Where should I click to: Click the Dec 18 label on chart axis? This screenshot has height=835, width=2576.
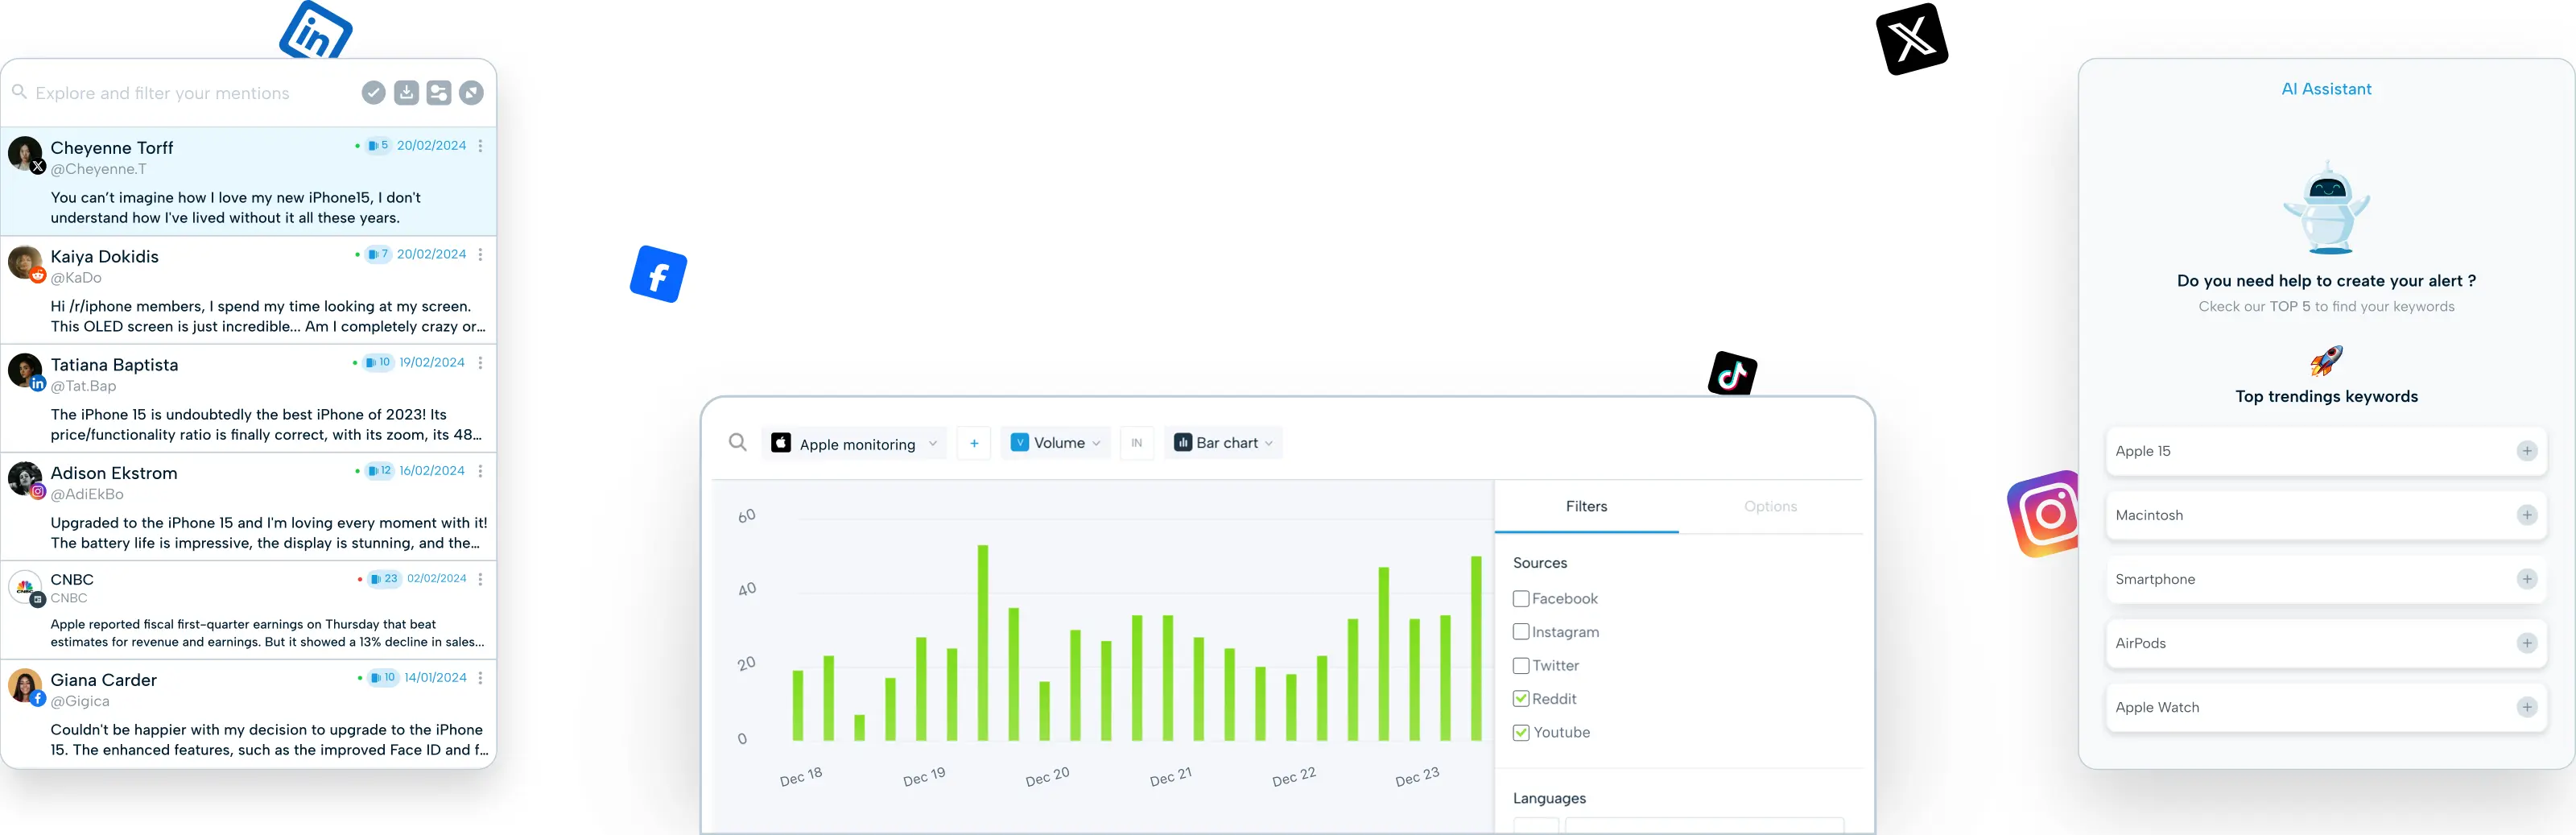tap(801, 776)
